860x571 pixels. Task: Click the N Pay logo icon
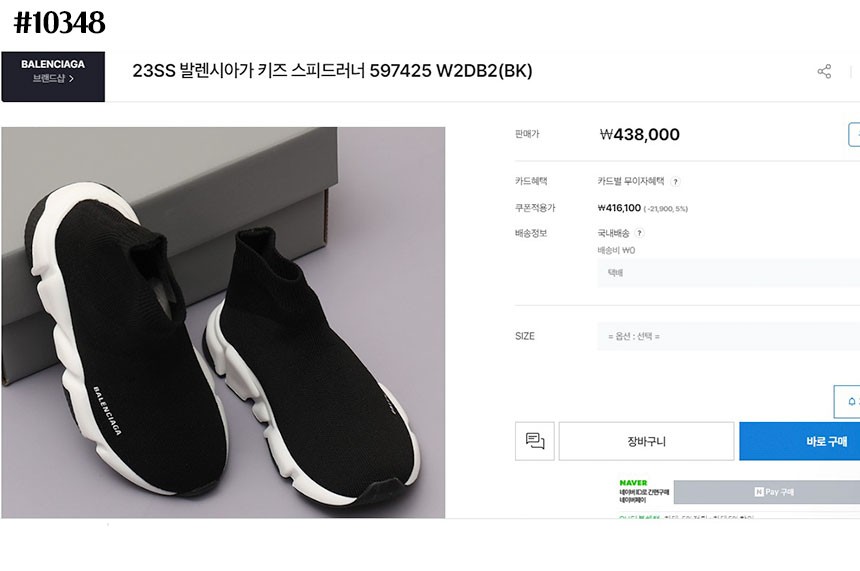point(759,492)
